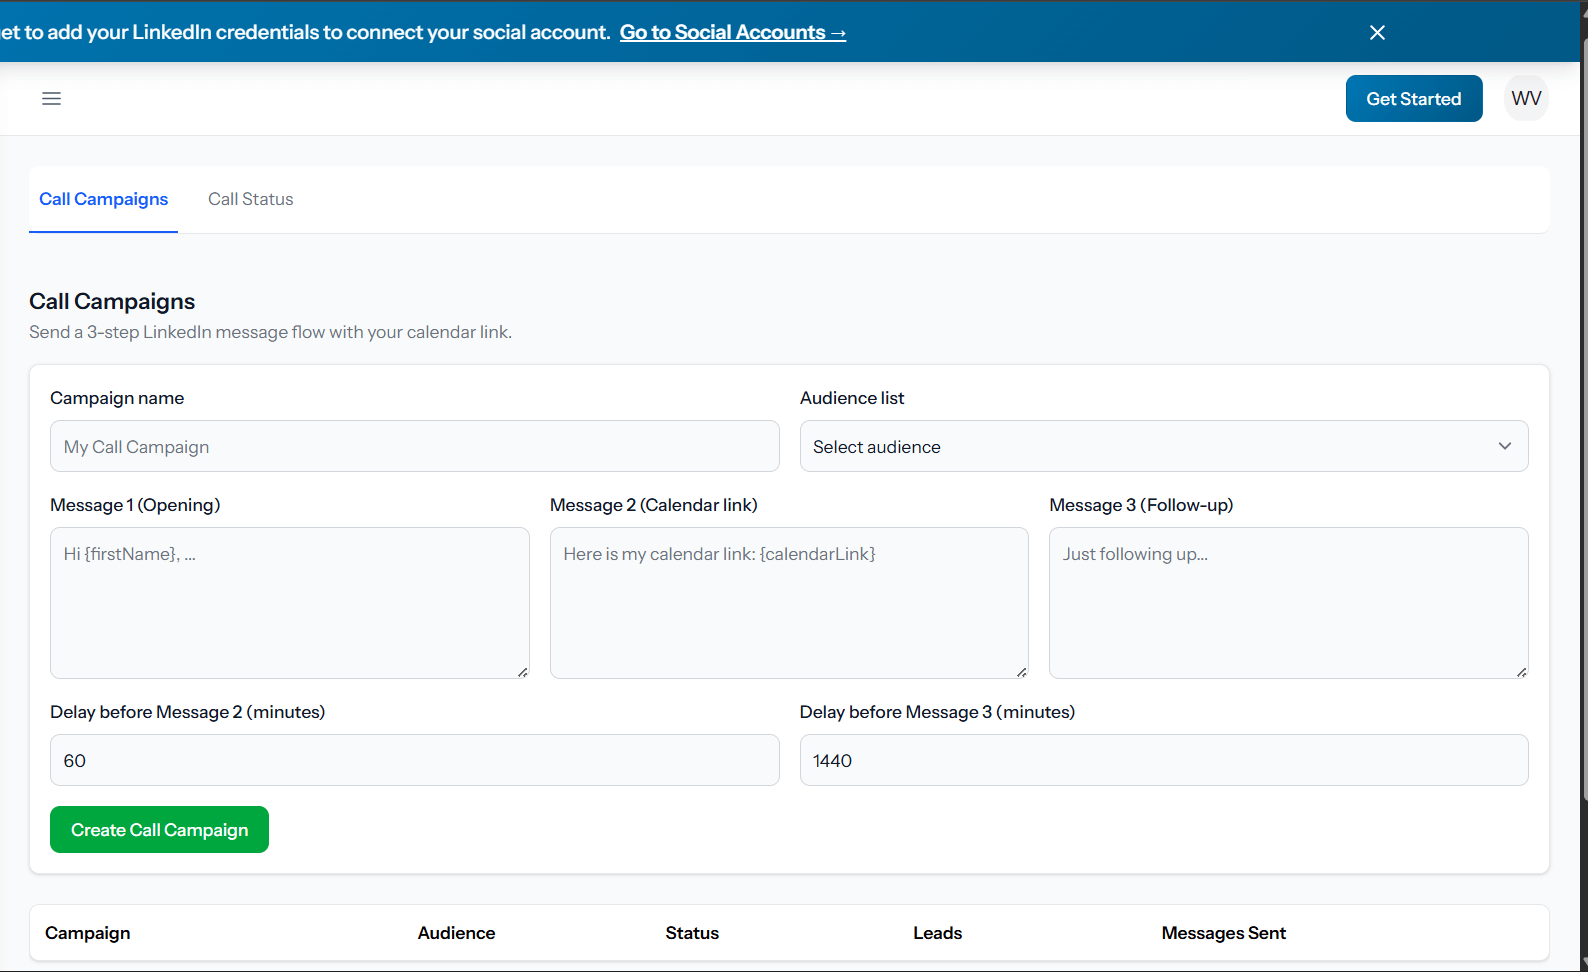Dismiss the LinkedIn credentials banner

1377,33
